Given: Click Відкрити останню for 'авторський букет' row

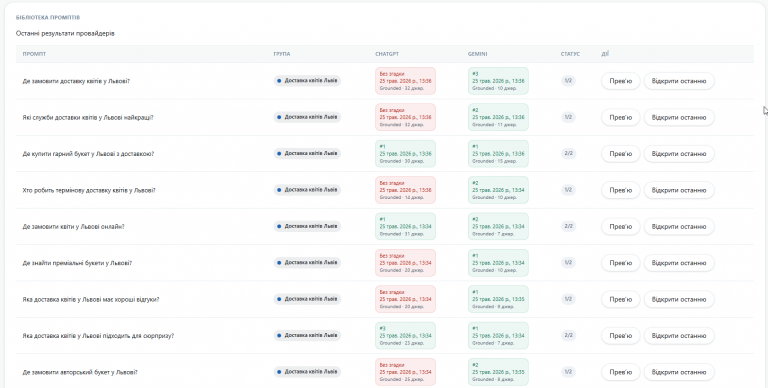Looking at the screenshot, I should pyautogui.click(x=679, y=372).
